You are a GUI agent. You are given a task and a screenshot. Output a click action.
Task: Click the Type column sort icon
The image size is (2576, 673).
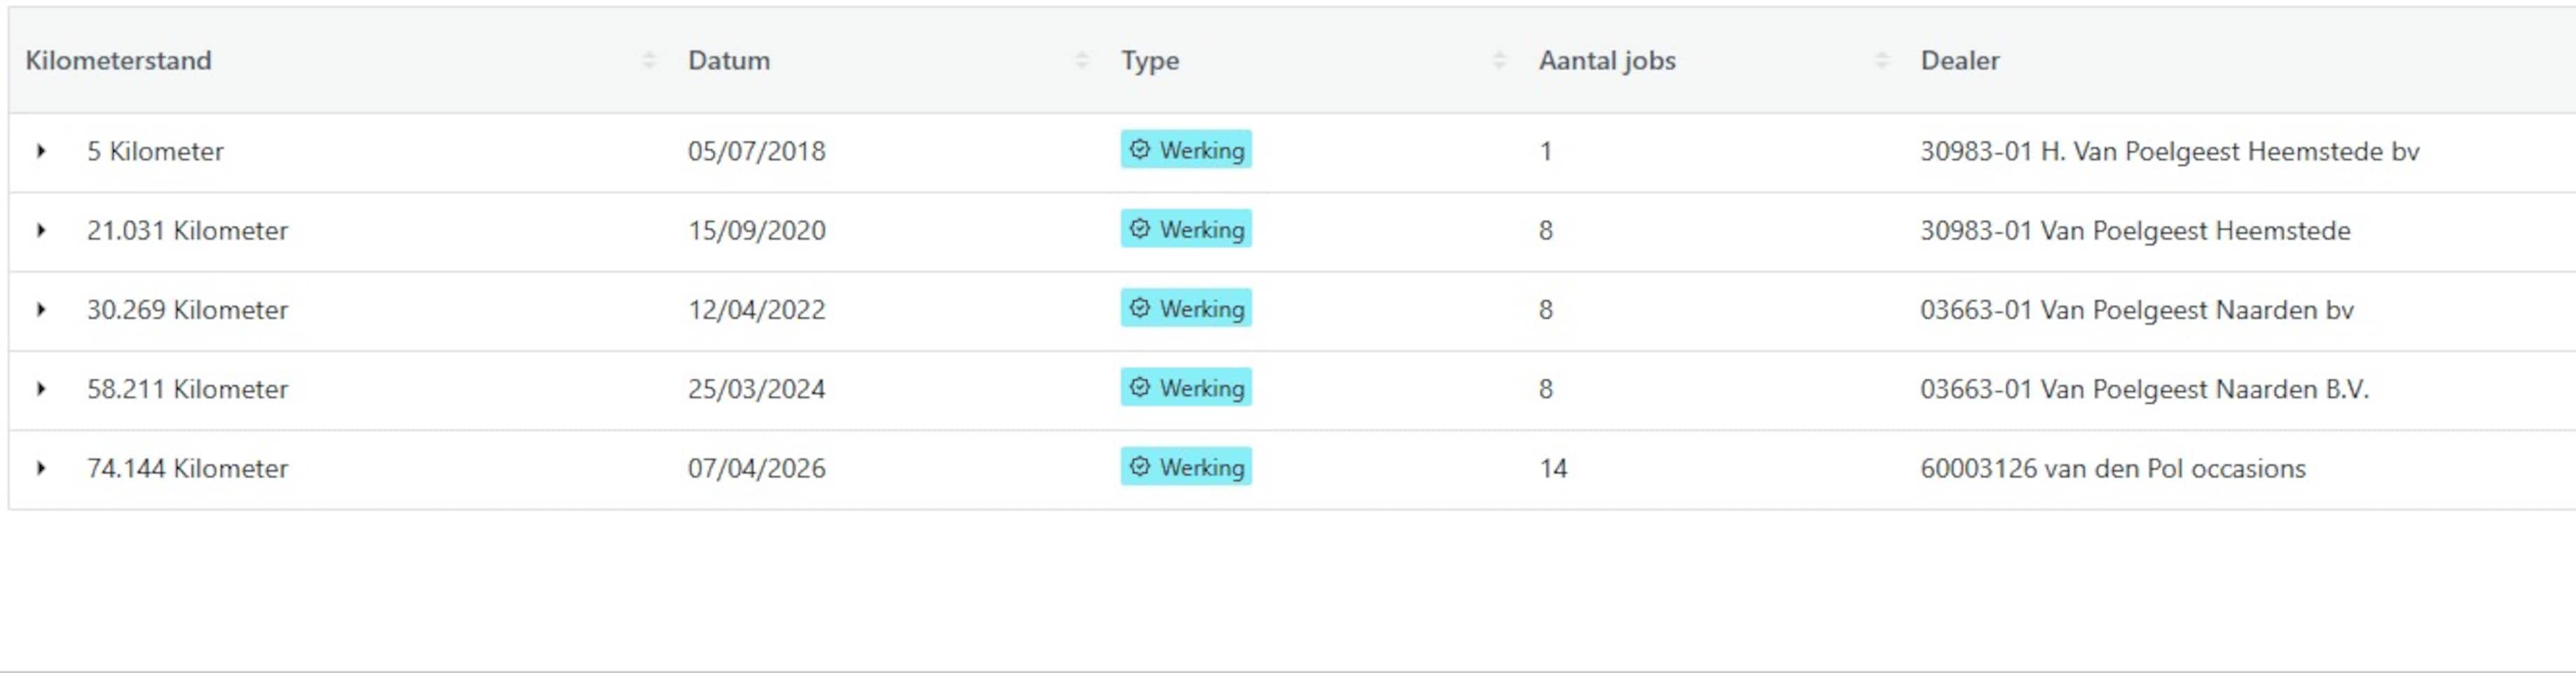1498,61
